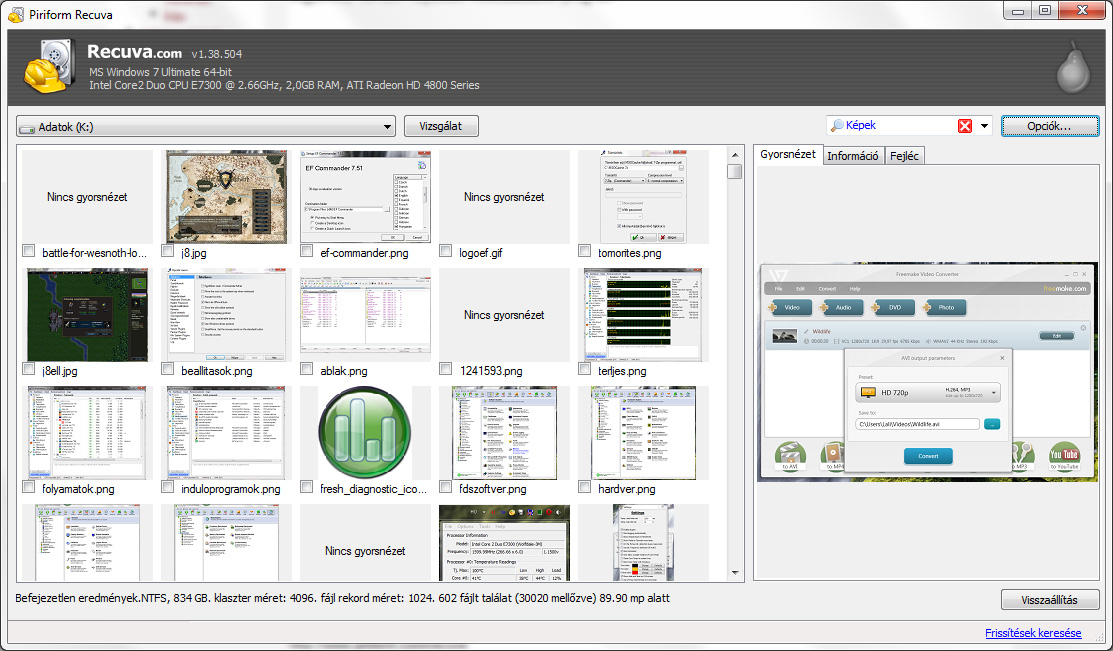
Task: Click the Visszaállítás recover button
Action: [1049, 600]
